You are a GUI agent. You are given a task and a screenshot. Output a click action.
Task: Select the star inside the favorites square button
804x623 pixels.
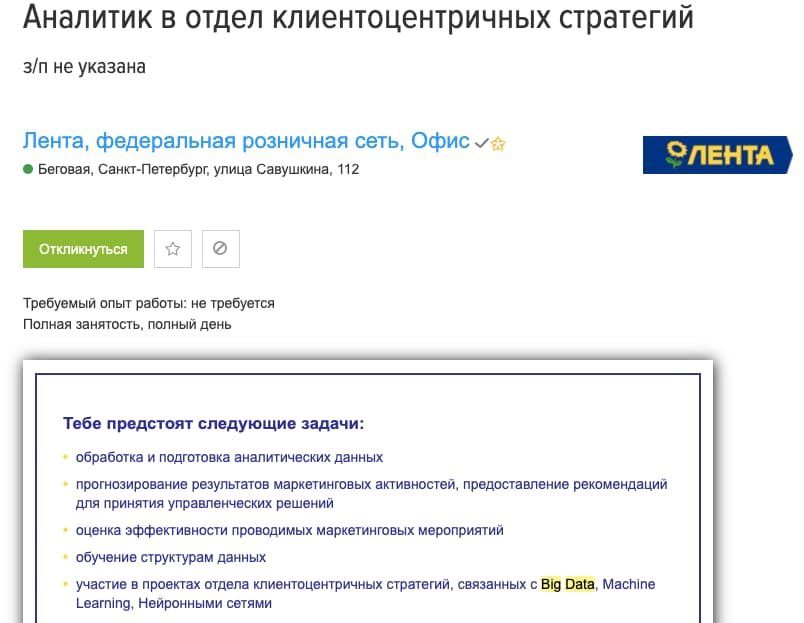(x=172, y=248)
